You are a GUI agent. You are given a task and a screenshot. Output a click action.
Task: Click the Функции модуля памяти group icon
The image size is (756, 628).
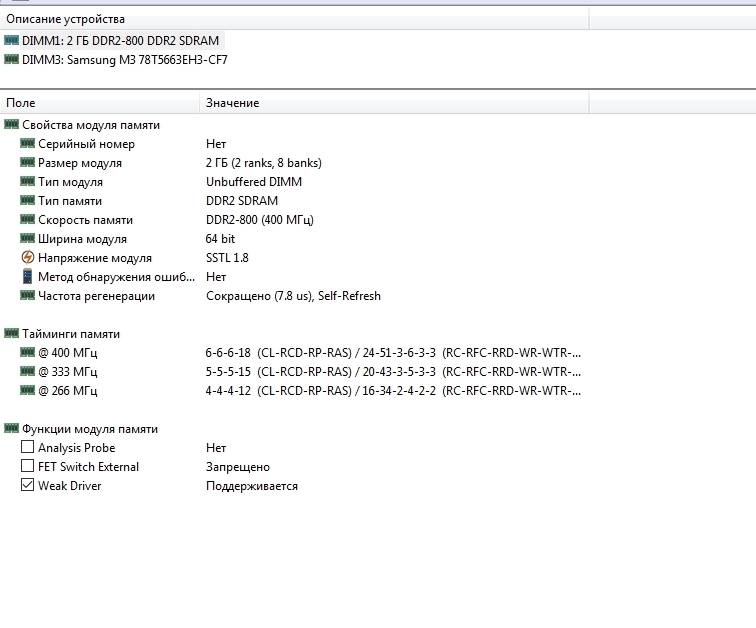(12, 428)
